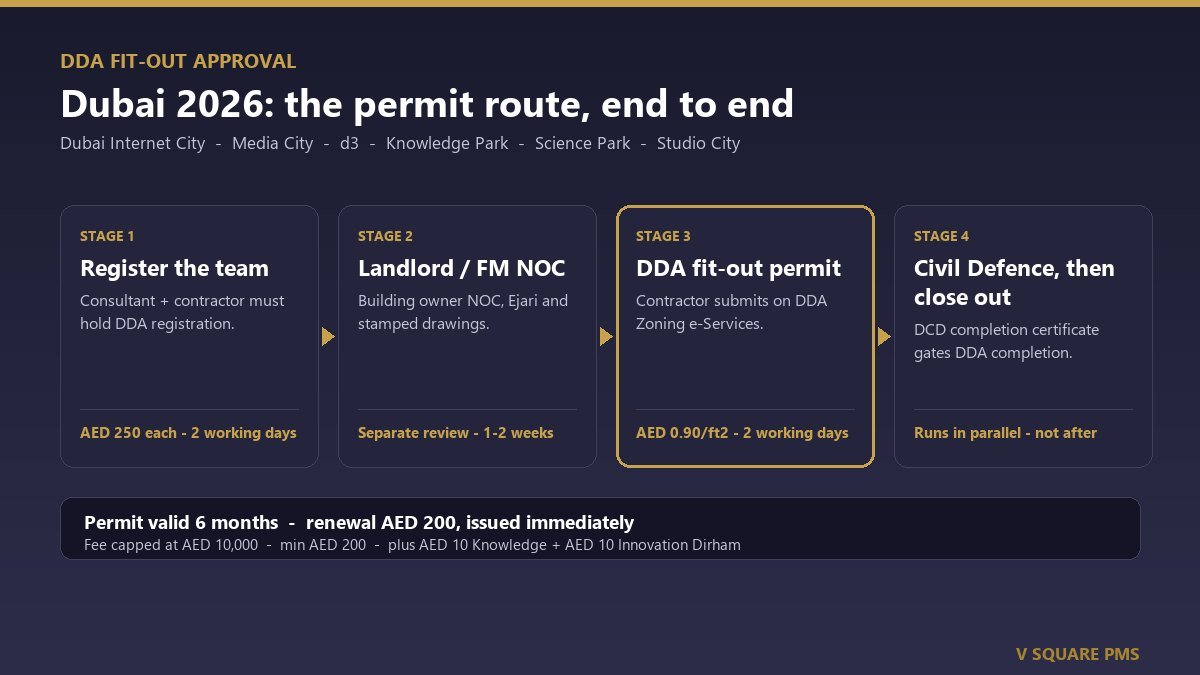Image resolution: width=1200 pixels, height=675 pixels.
Task: Click the arrow between Stage 2 and Stage 3
Action: click(x=606, y=337)
